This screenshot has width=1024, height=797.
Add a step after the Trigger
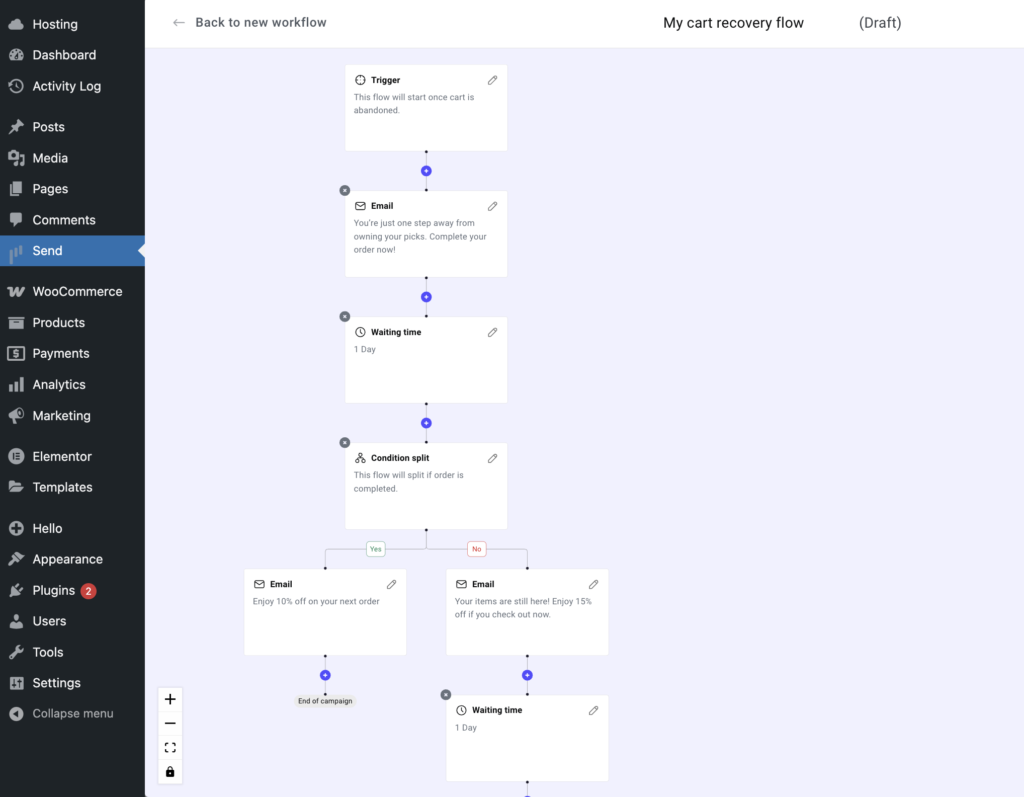point(426,171)
